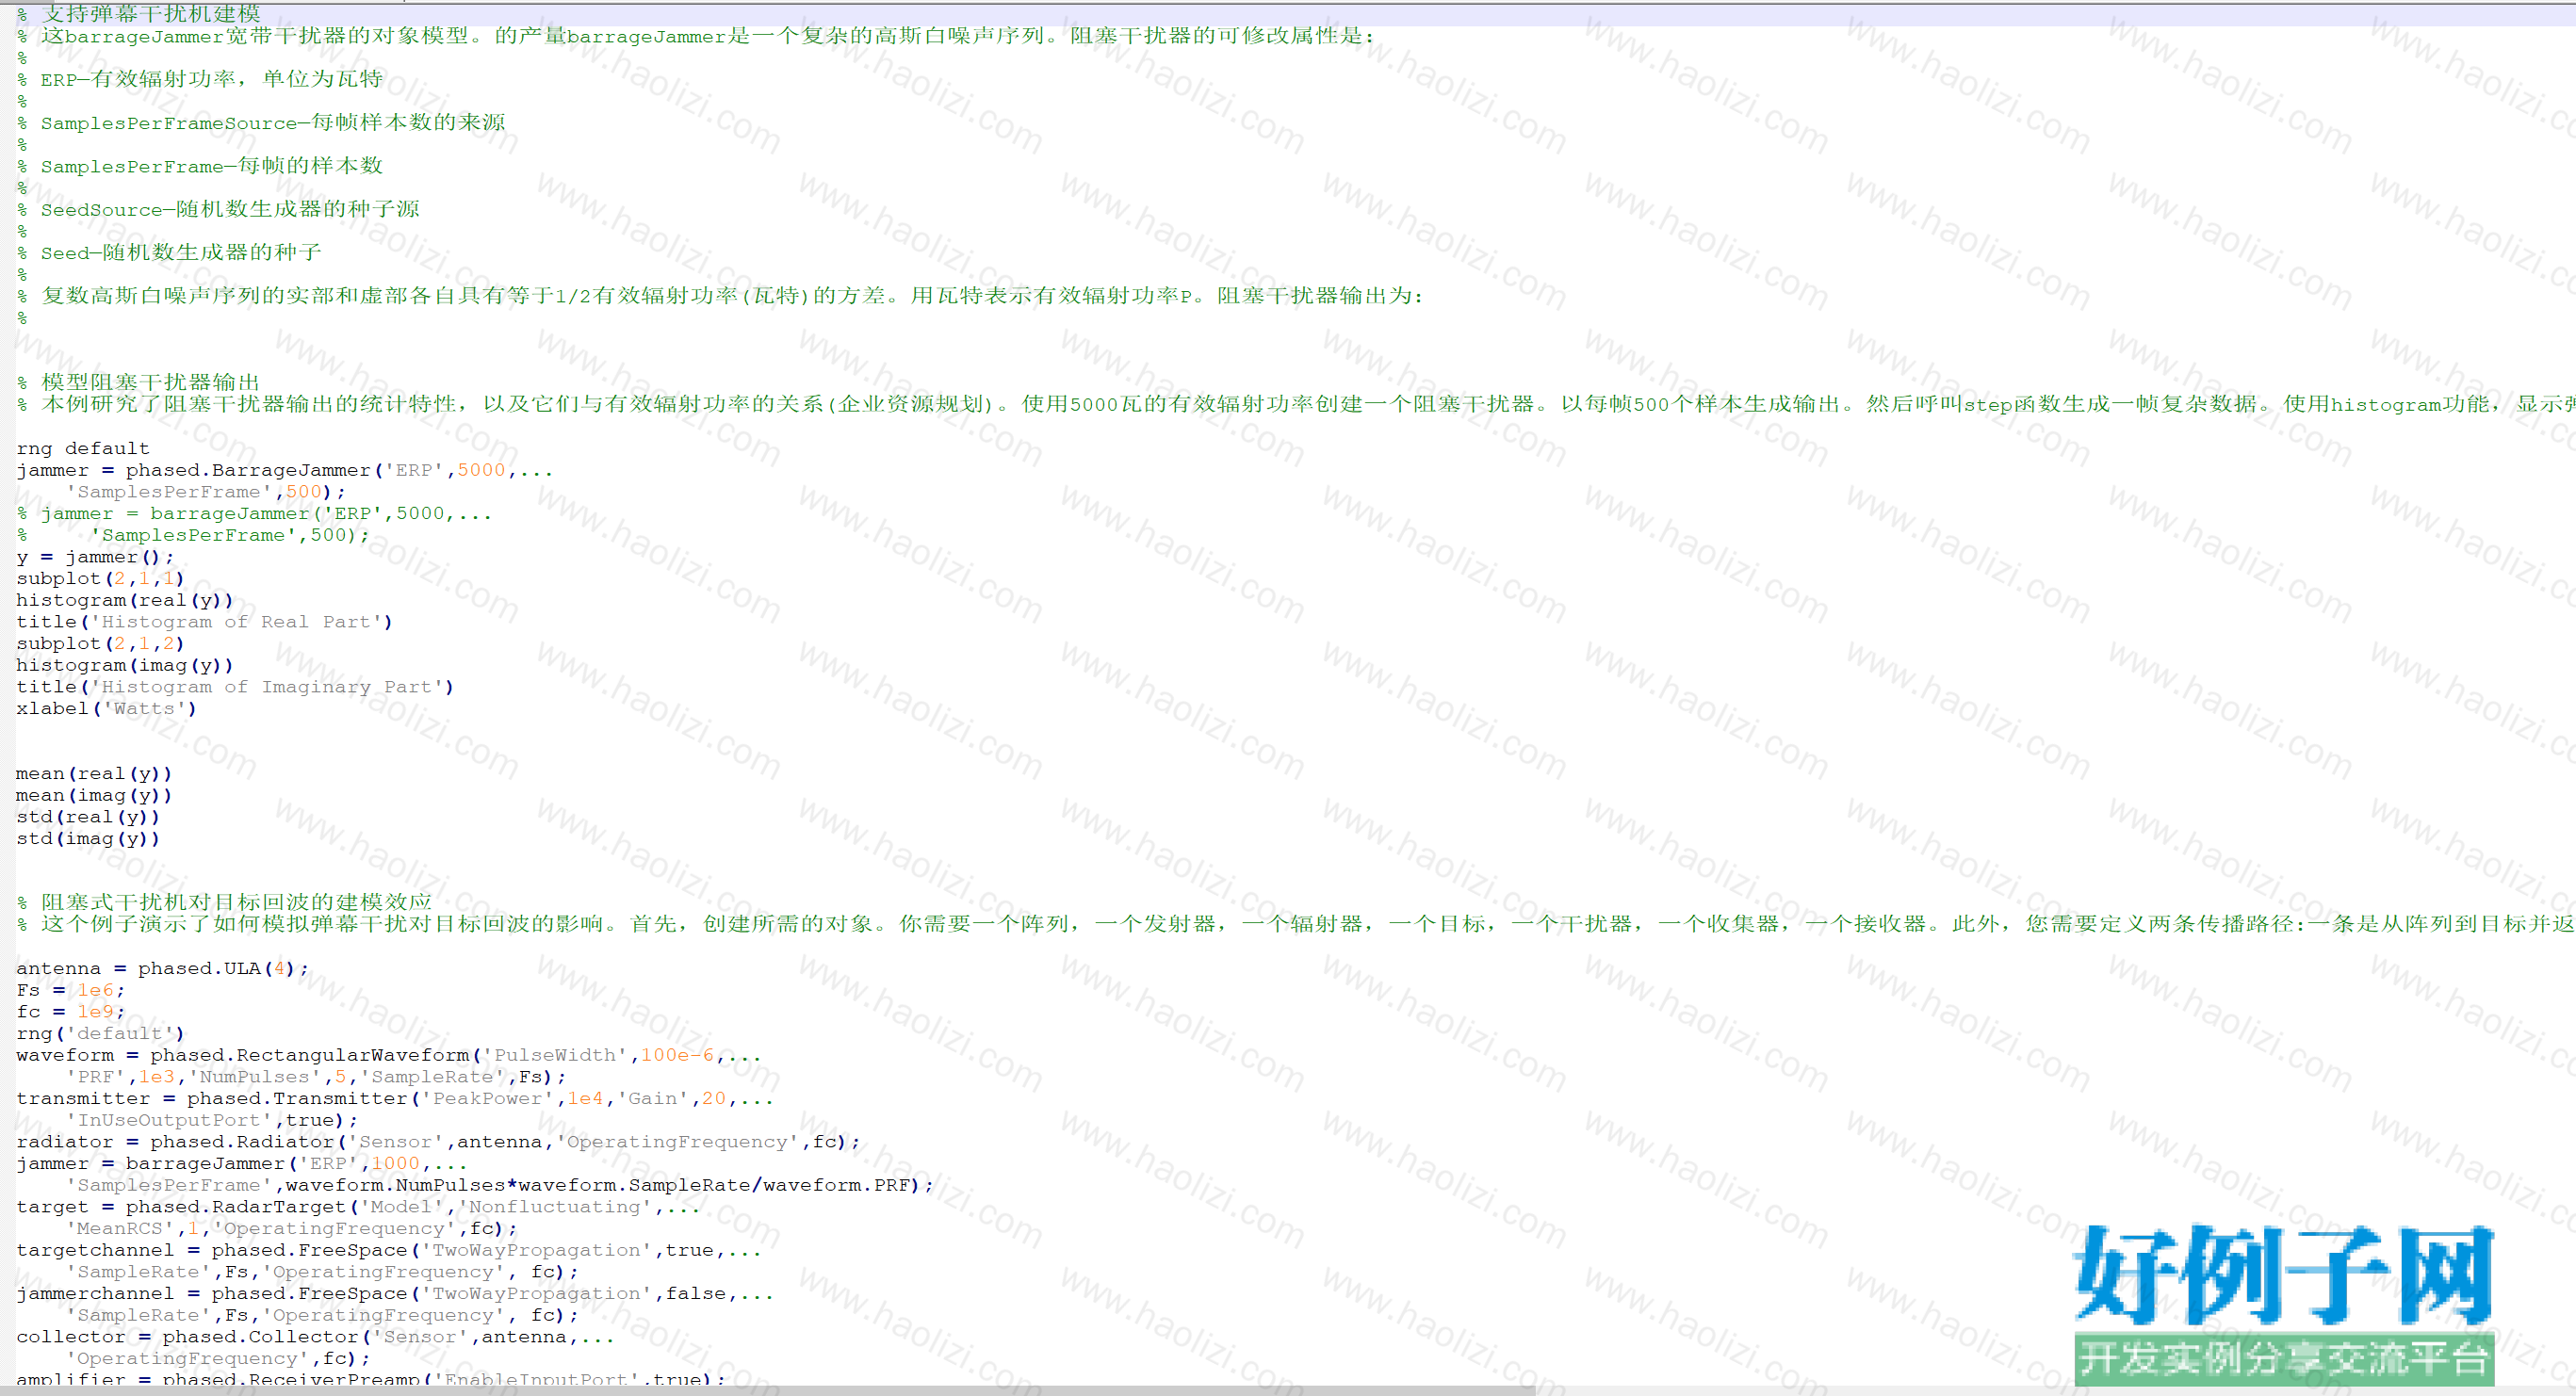Click the 'mean(real(y))' line
Screen dimensions: 2576x1396
click(x=94, y=773)
